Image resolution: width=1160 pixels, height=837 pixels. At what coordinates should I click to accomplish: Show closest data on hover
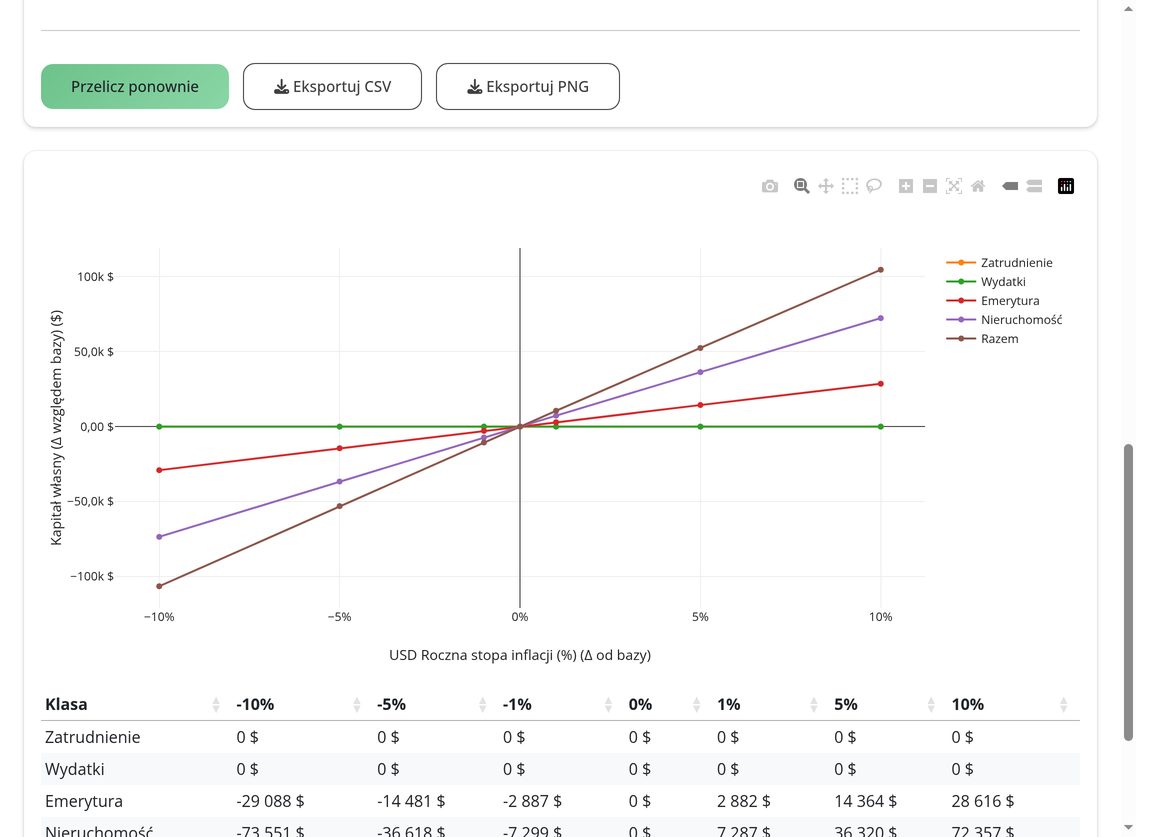click(1010, 186)
